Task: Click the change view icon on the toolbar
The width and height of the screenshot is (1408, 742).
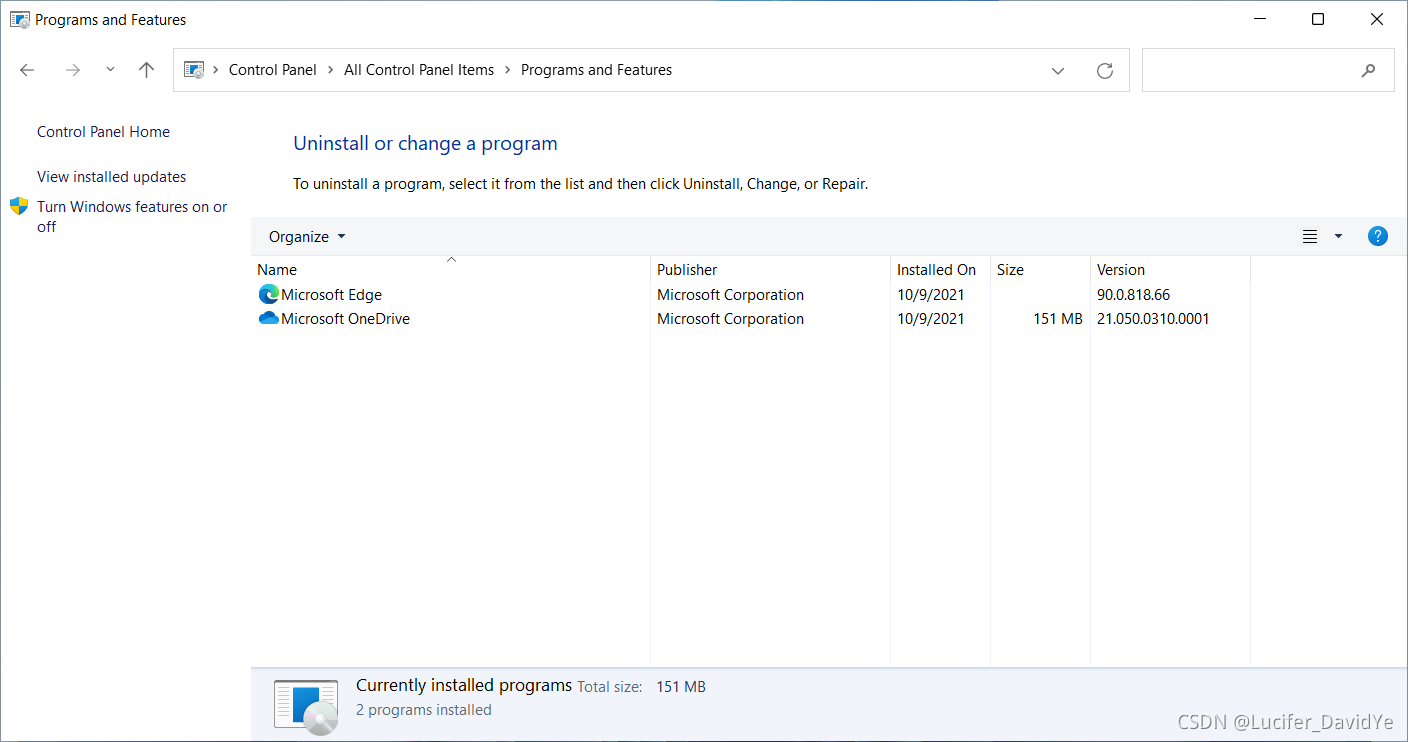Action: [1310, 236]
